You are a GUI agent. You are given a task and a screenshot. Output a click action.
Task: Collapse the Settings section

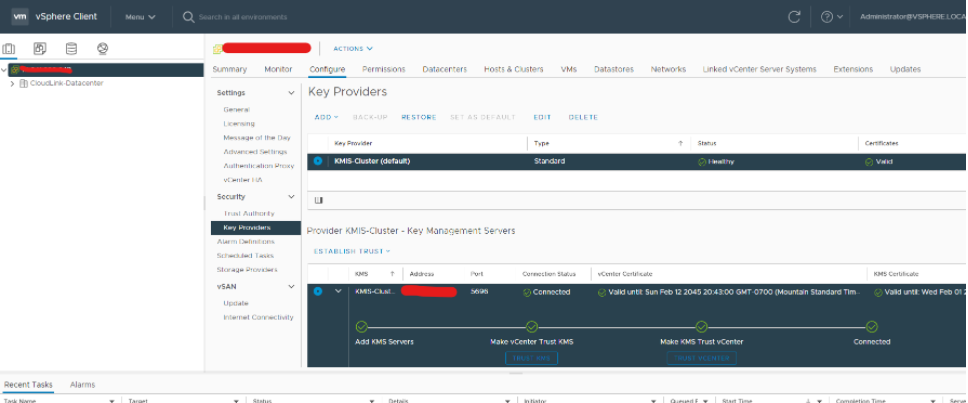pyautogui.click(x=291, y=93)
